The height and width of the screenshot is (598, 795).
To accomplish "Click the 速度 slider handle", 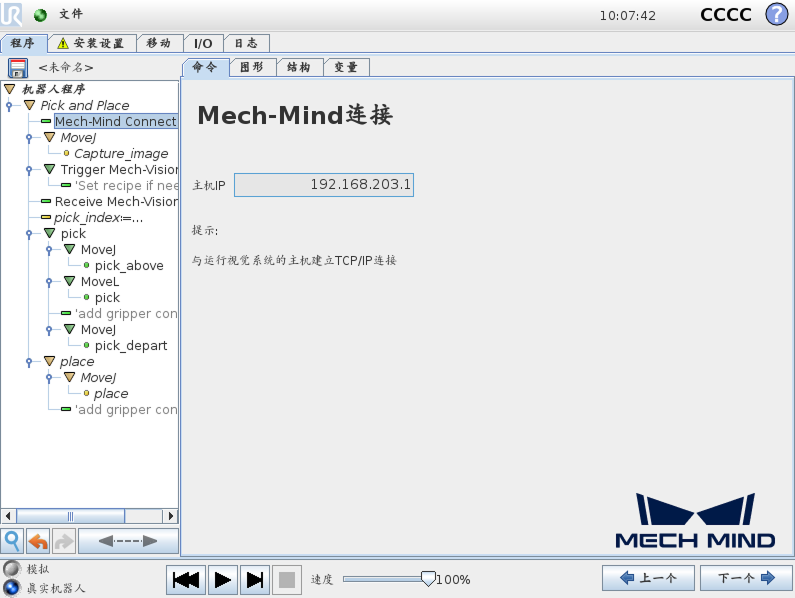I will click(x=428, y=579).
